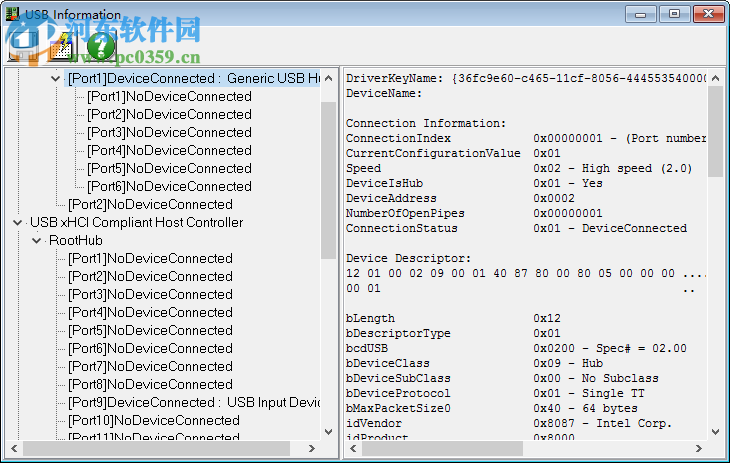Click ConnectionStatus DeviceConnected value

coord(610,228)
